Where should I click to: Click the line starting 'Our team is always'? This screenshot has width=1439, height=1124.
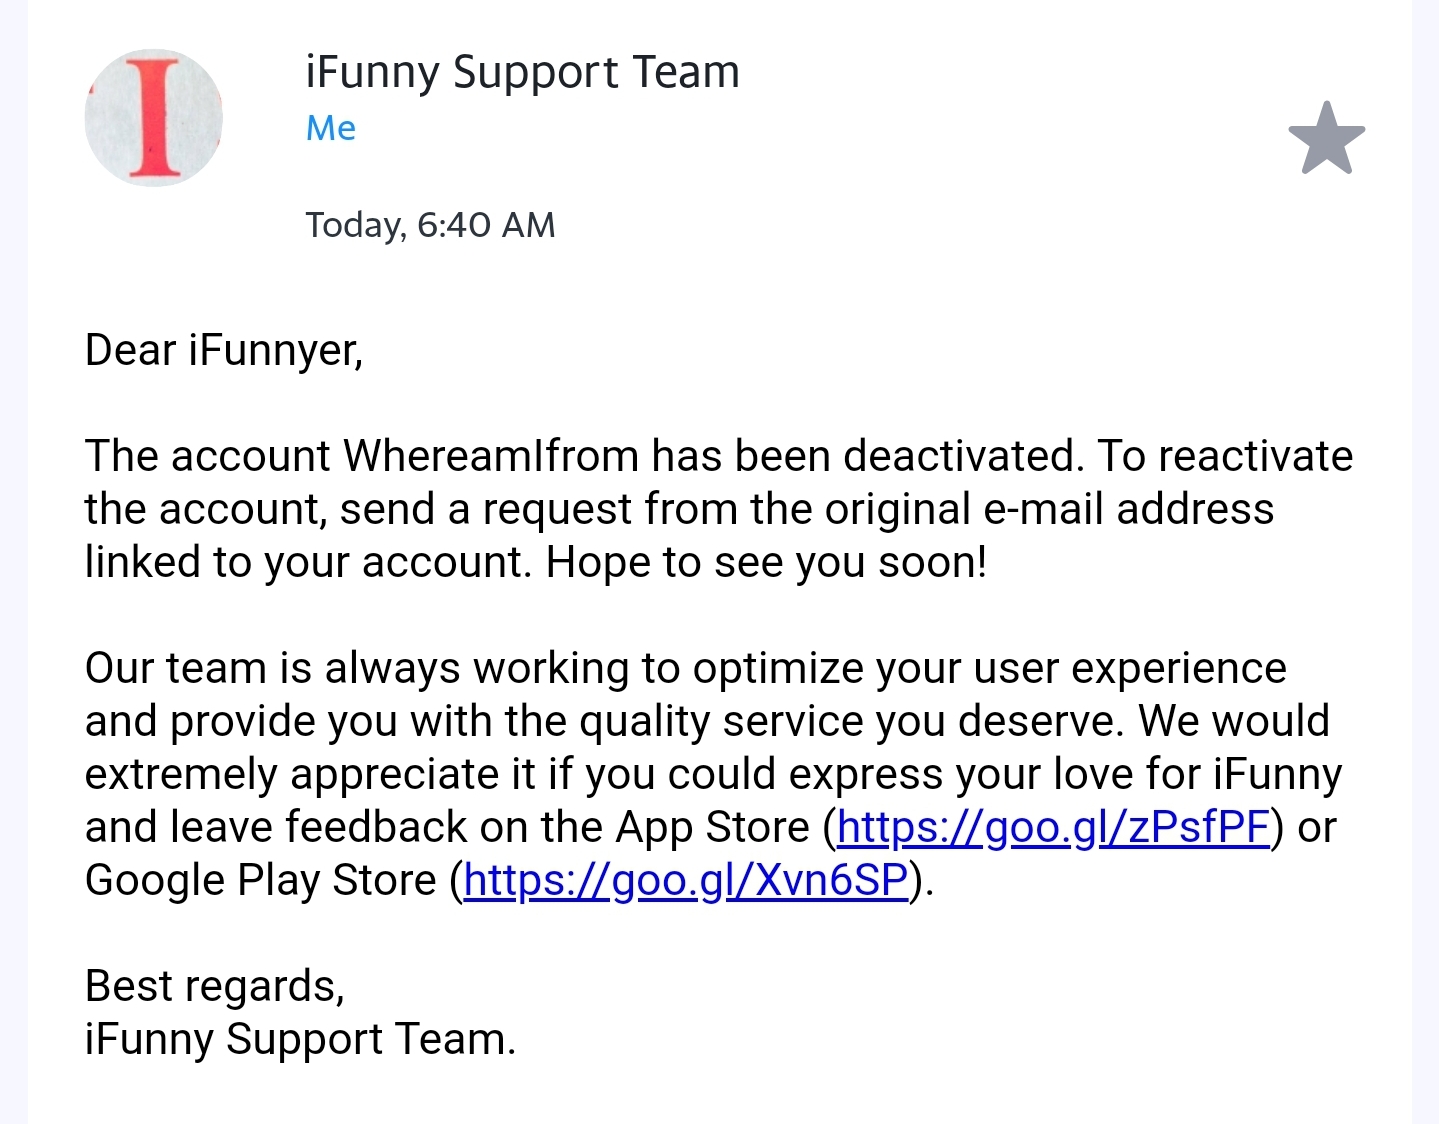[685, 668]
